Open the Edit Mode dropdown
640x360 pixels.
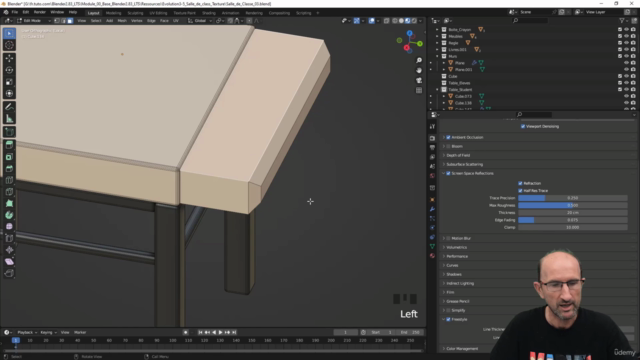34,20
